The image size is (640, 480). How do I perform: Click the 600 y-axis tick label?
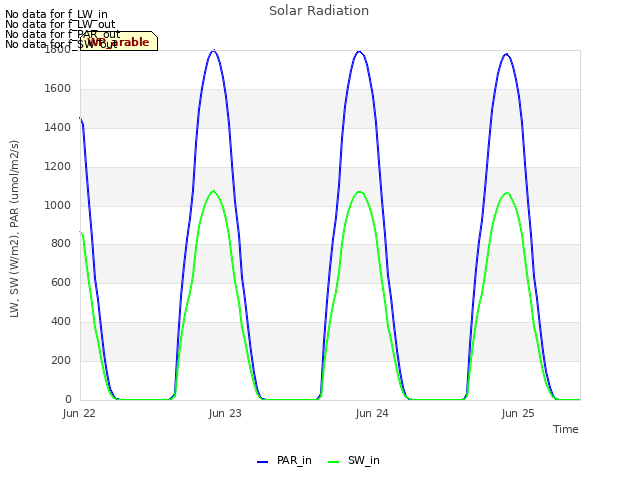point(61,282)
